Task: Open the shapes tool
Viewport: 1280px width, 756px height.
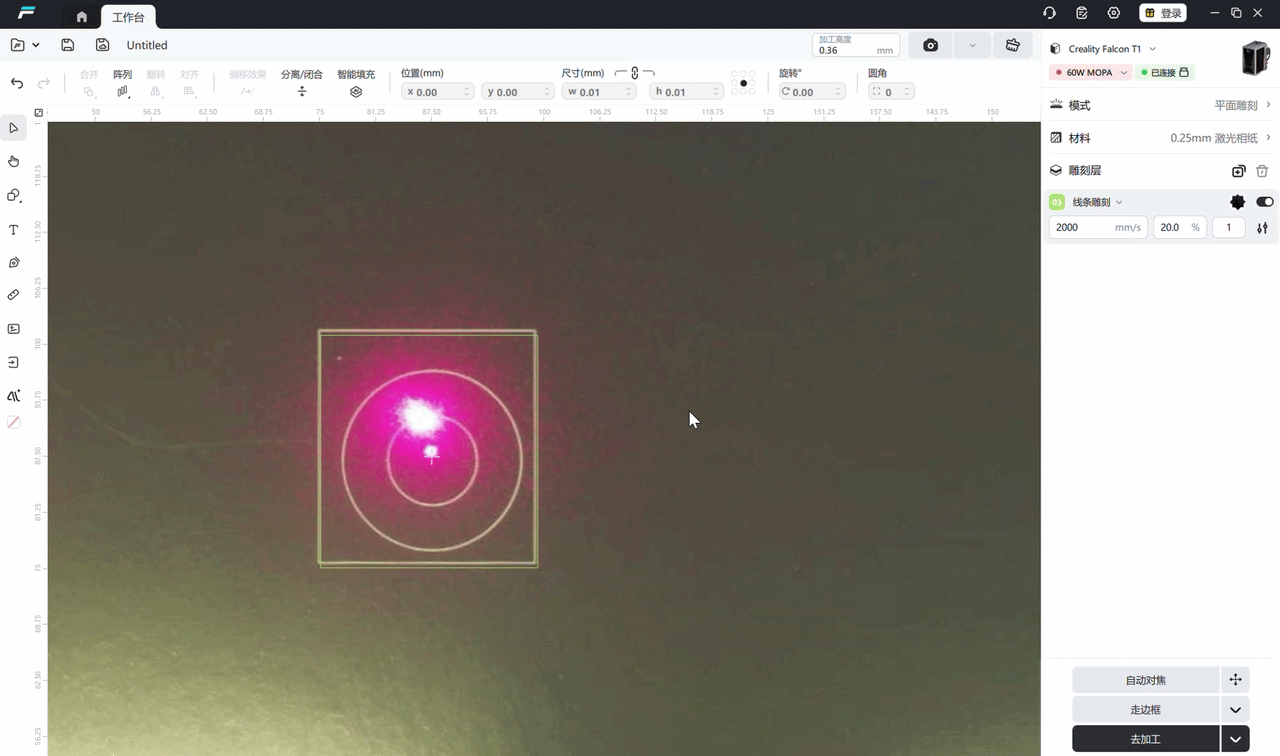Action: pyautogui.click(x=14, y=195)
